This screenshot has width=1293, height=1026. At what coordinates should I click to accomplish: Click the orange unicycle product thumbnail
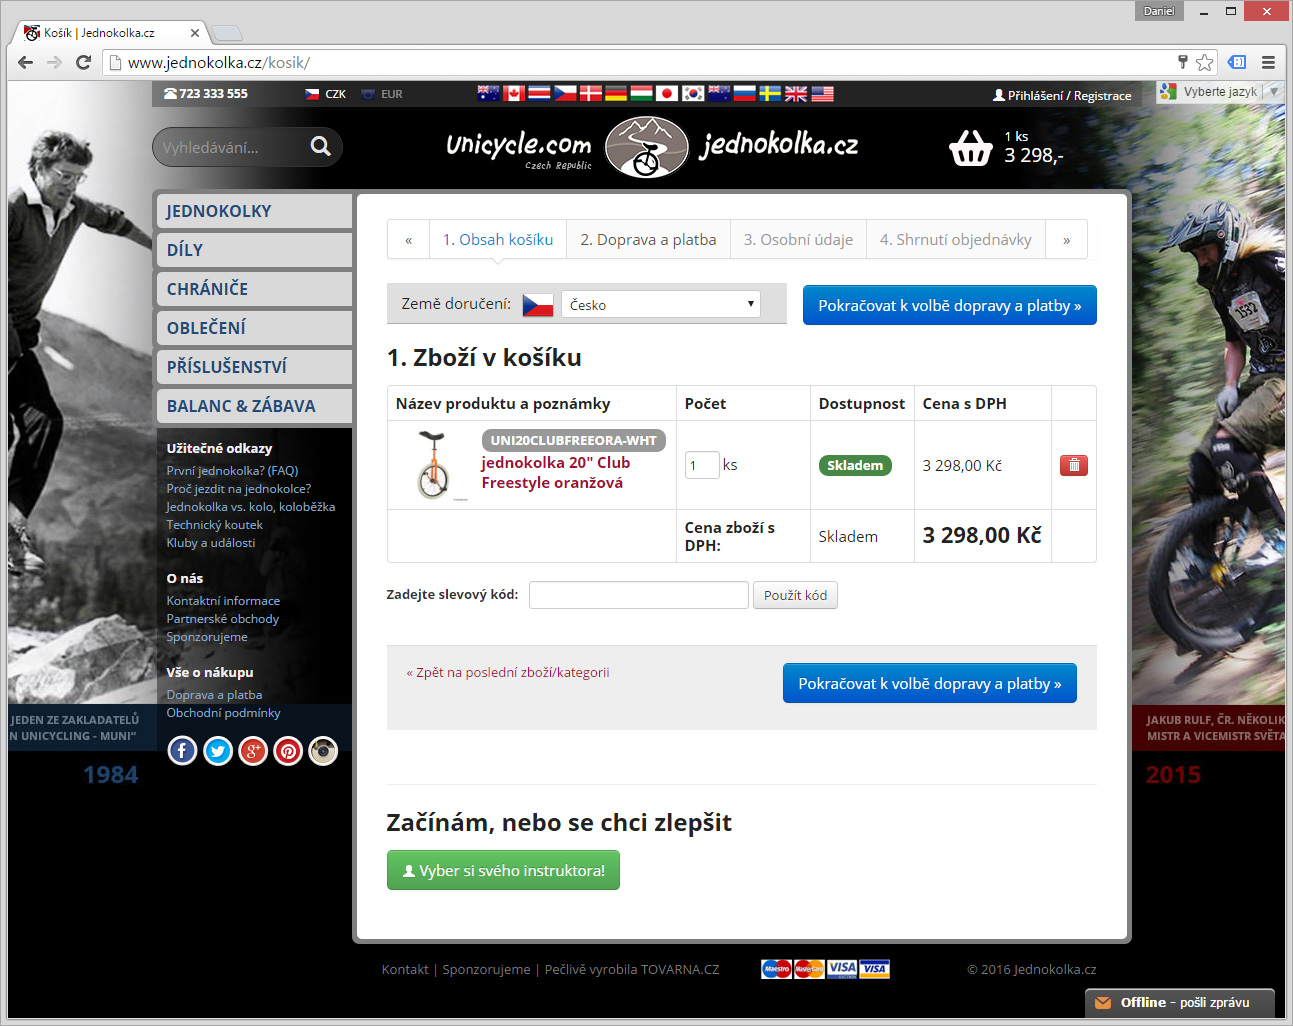pyautogui.click(x=433, y=465)
